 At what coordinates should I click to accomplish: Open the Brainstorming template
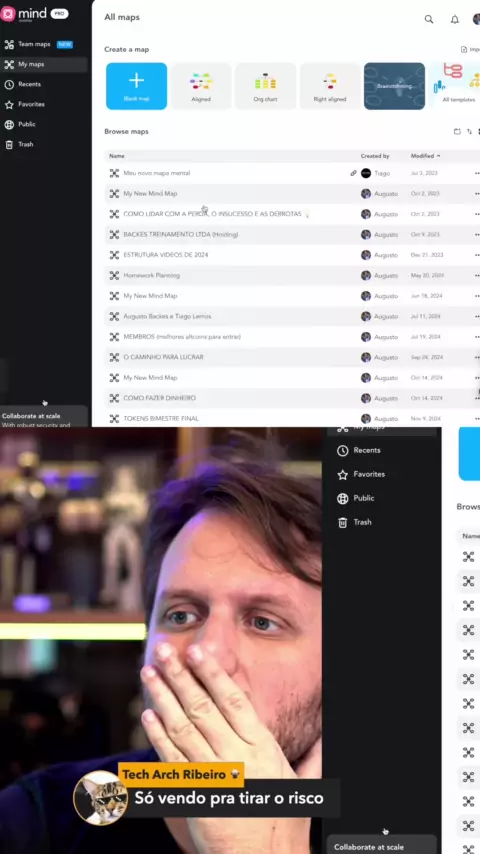coord(394,86)
